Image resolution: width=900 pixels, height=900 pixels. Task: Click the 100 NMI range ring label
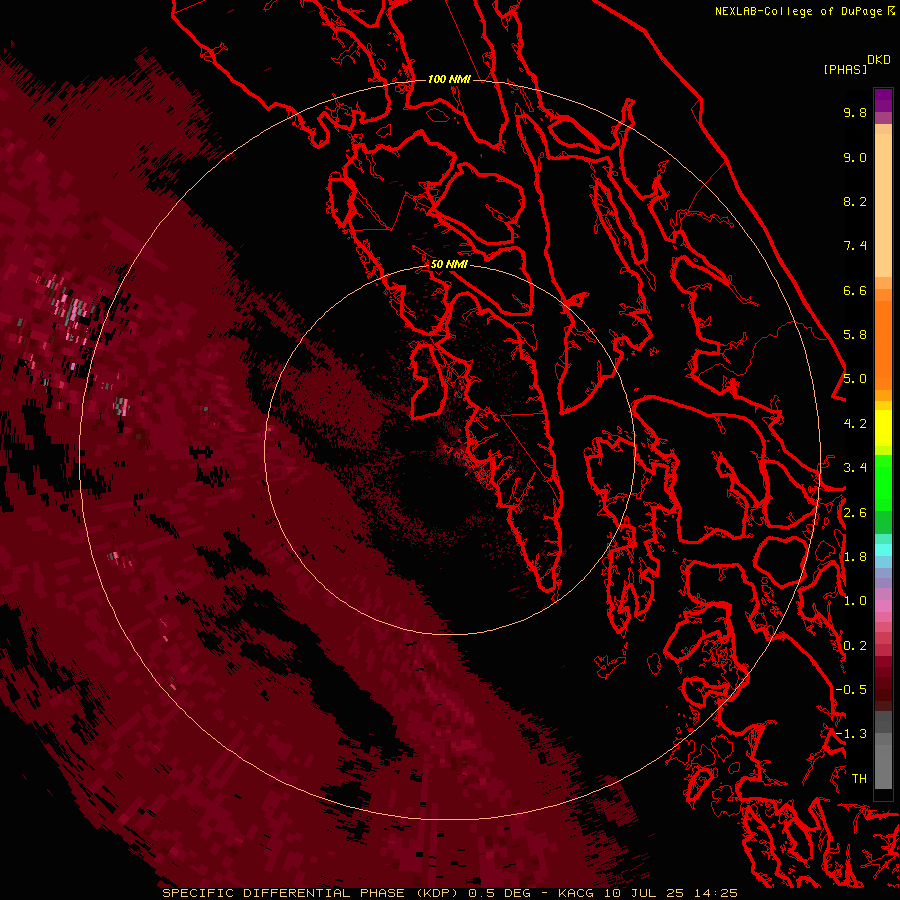449,79
